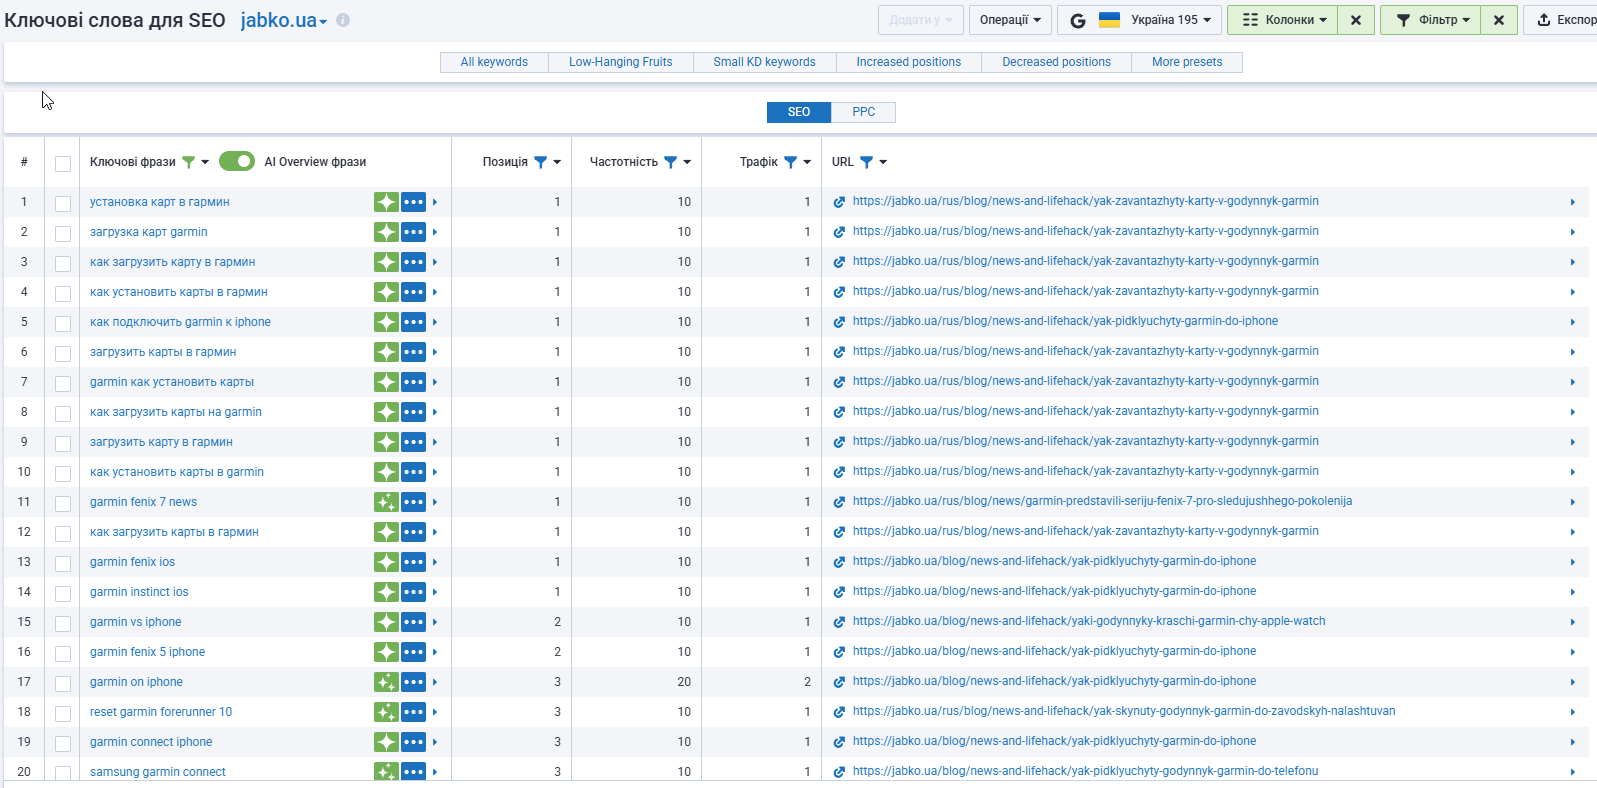
Task: Open keyword link 'как загрузить карты на garmin'
Action: click(x=176, y=412)
